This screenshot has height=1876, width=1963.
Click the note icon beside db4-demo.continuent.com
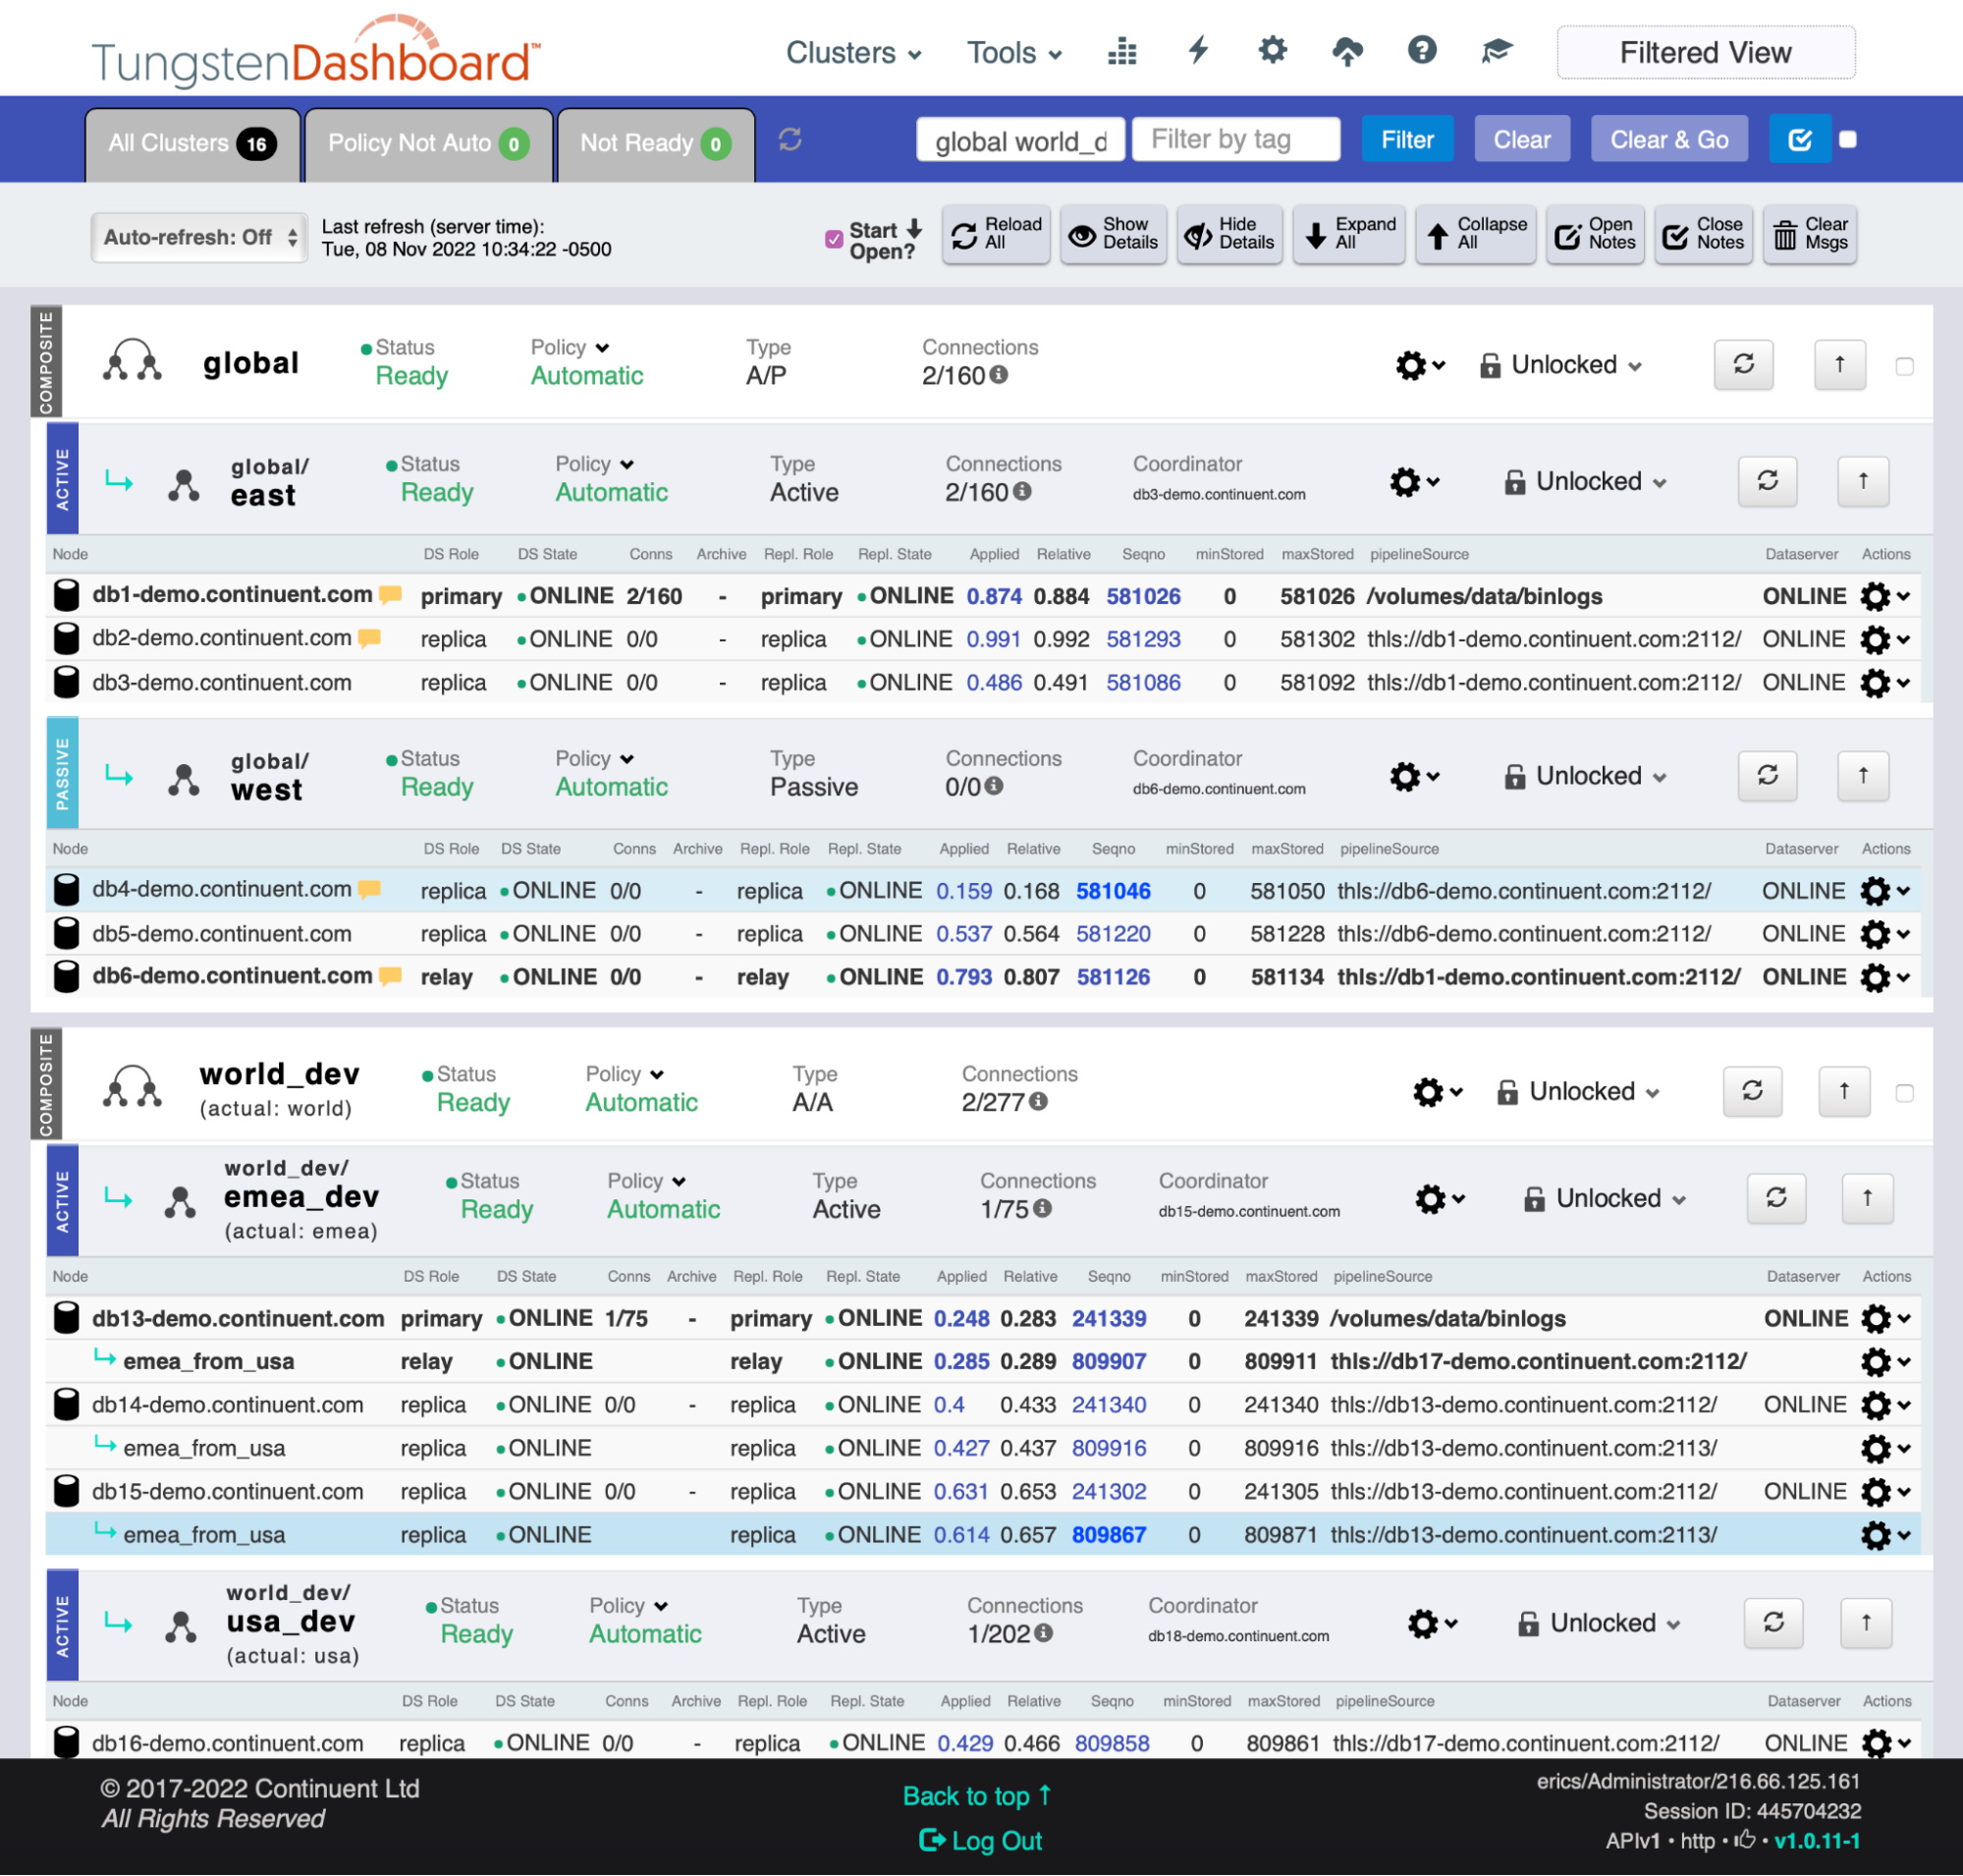369,890
